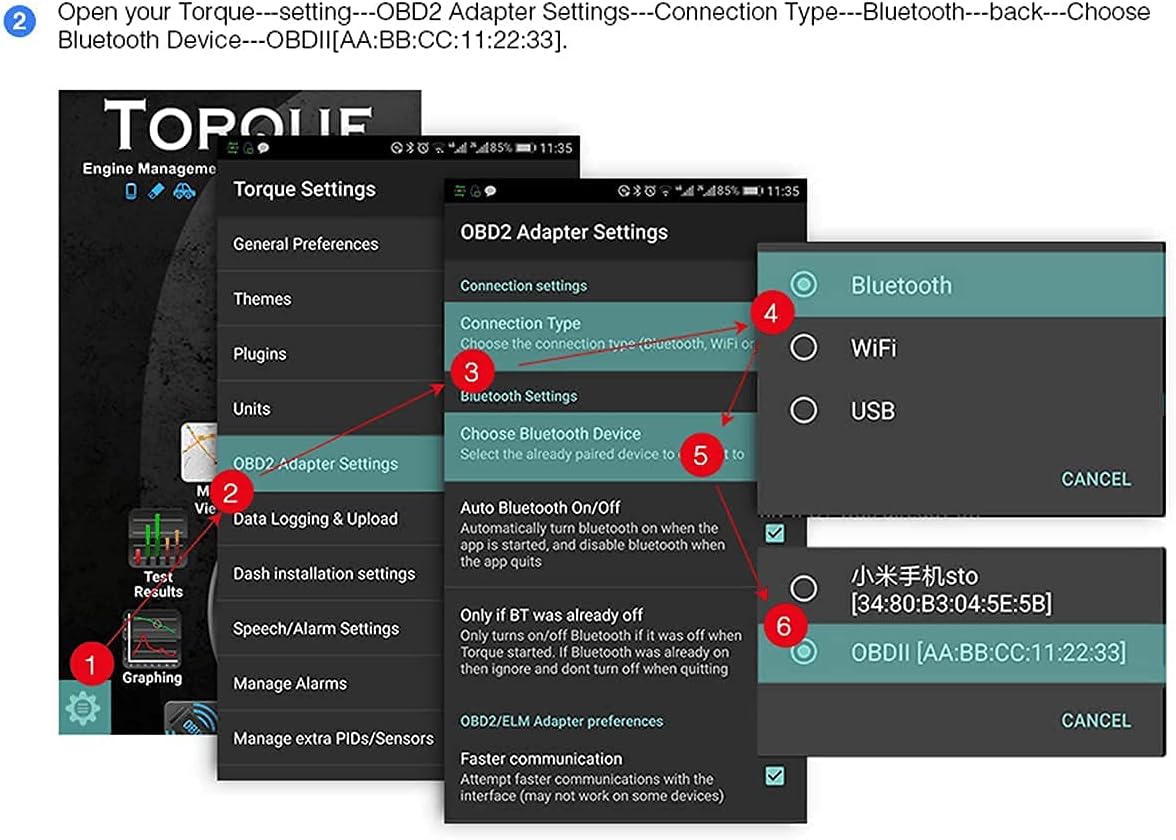Open the Themes settings entry
The width and height of the screenshot is (1176, 840).
click(262, 299)
